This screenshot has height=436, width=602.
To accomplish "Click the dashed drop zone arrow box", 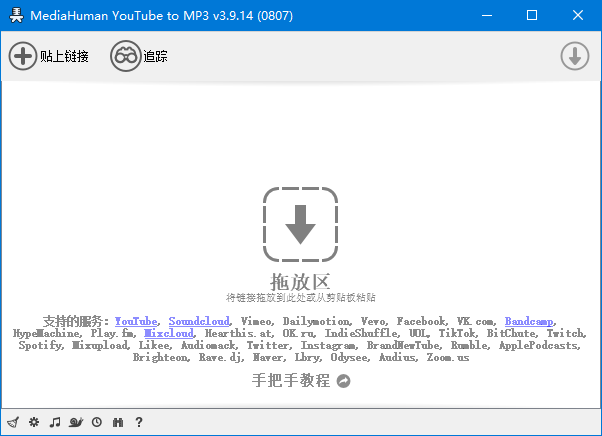I will [x=300, y=225].
